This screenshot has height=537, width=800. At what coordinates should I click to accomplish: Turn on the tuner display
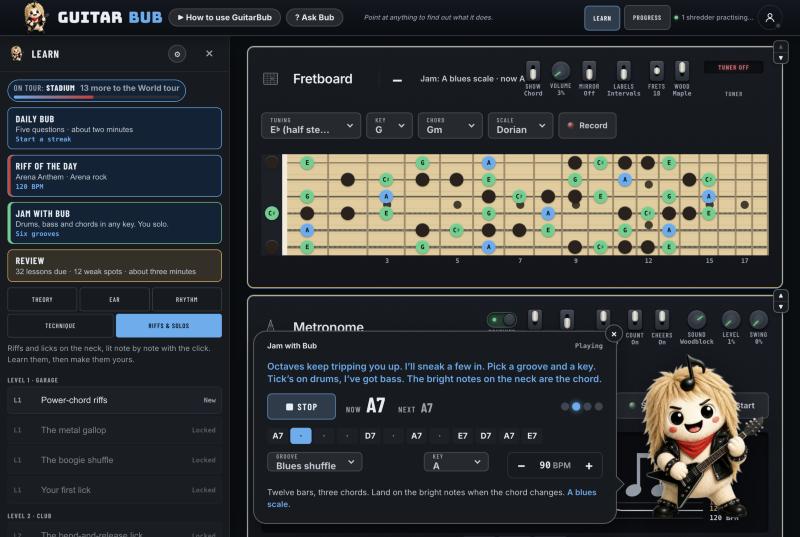[733, 67]
